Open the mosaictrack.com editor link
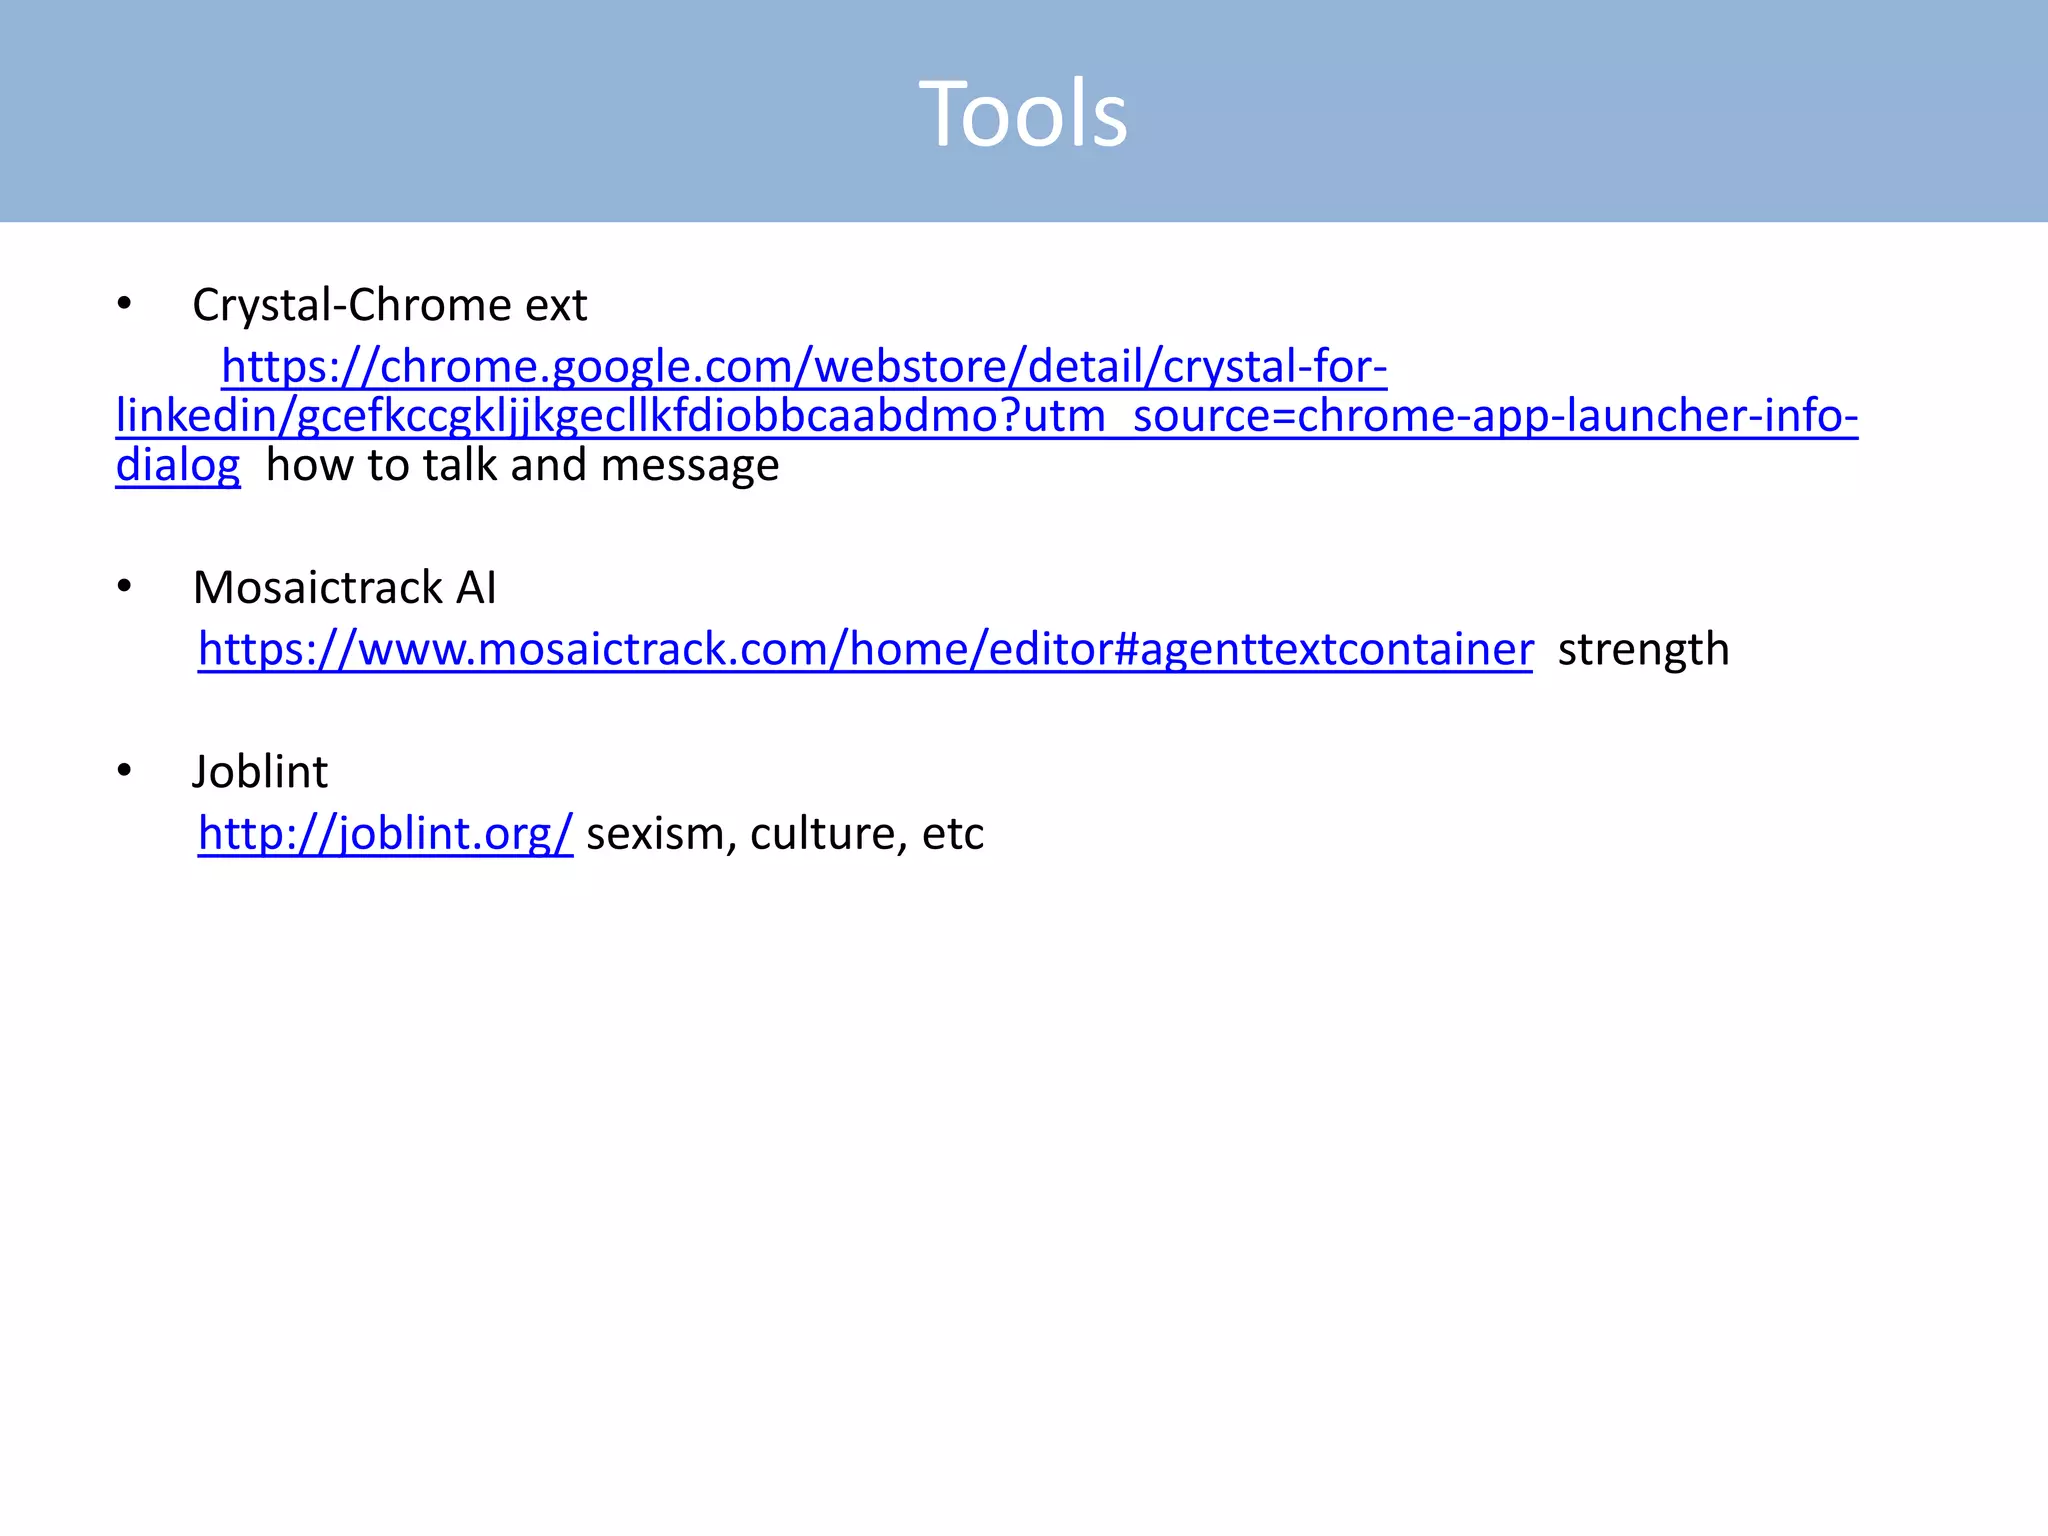The height and width of the screenshot is (1536, 2048). (x=865, y=650)
